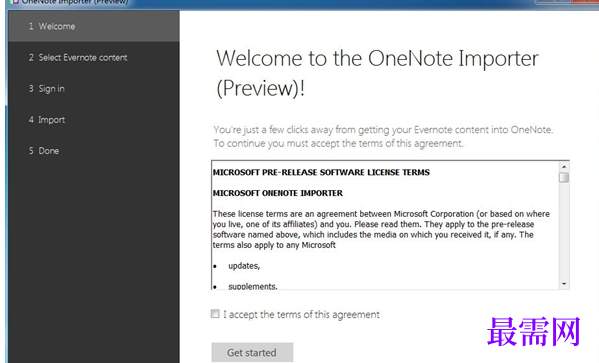The width and height of the screenshot is (599, 363).
Task: Click the MICROSOFT ONENOTE IMPORTER license heading
Action: (278, 193)
